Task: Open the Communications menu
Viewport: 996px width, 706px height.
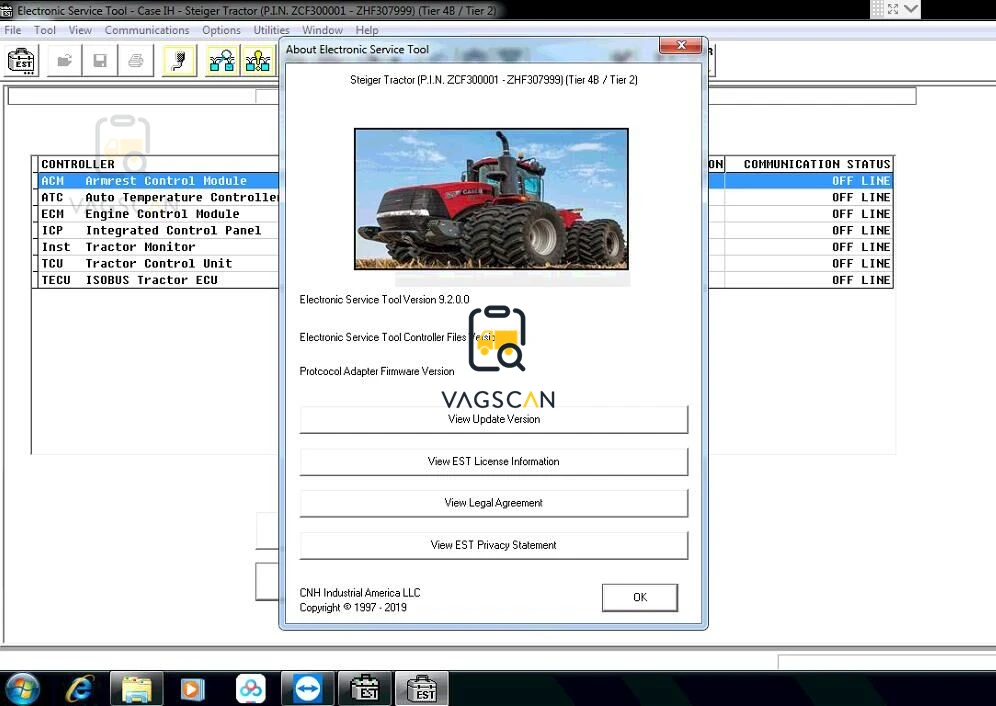Action: (147, 30)
